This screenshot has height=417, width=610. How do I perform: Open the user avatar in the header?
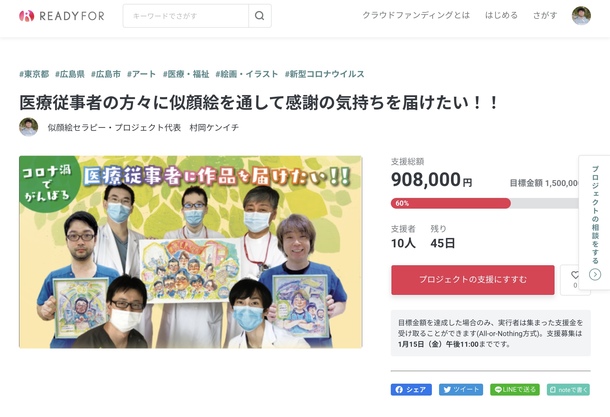[581, 16]
